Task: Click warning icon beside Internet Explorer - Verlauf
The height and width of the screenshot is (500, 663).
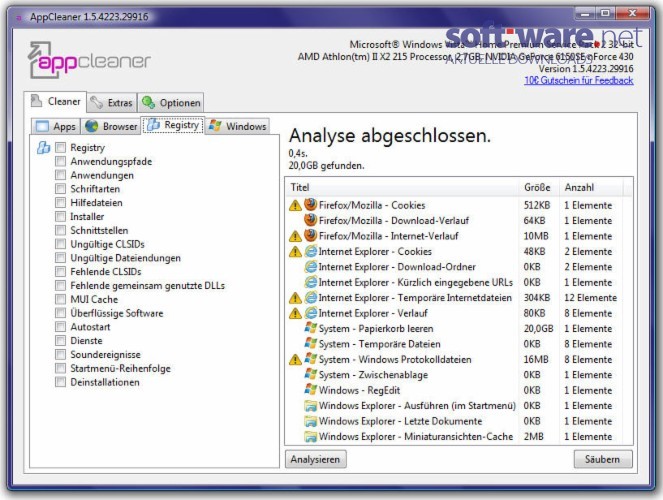Action: pyautogui.click(x=295, y=314)
